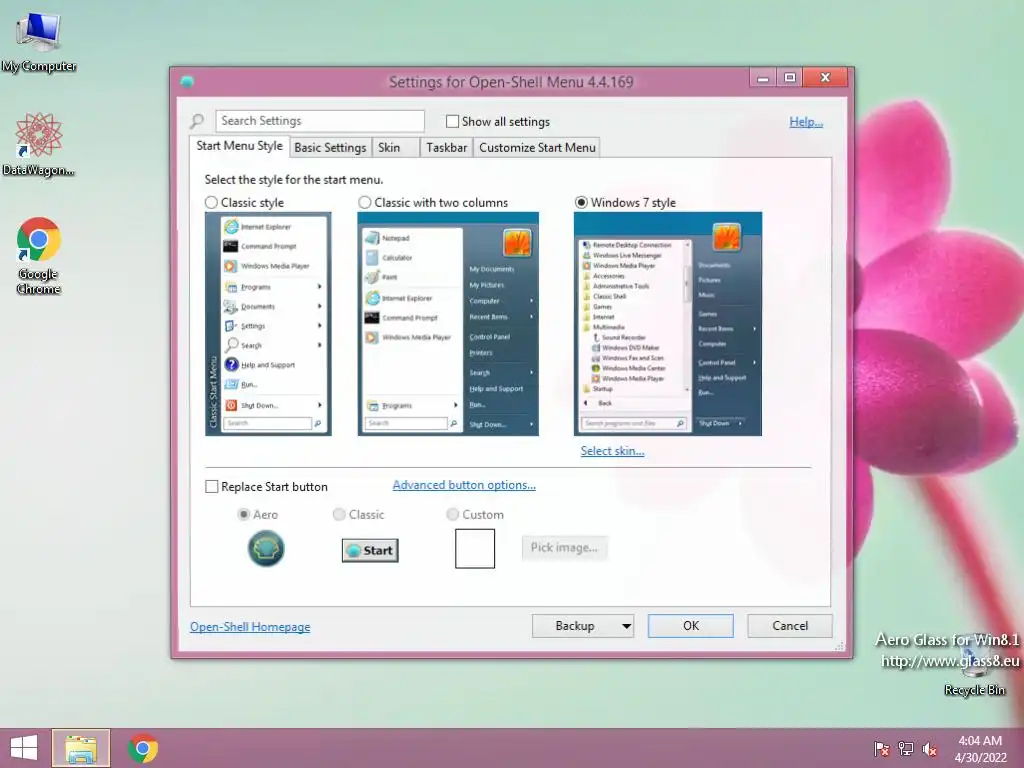The width and height of the screenshot is (1024, 768).
Task: Open the Help link
Action: coord(806,121)
